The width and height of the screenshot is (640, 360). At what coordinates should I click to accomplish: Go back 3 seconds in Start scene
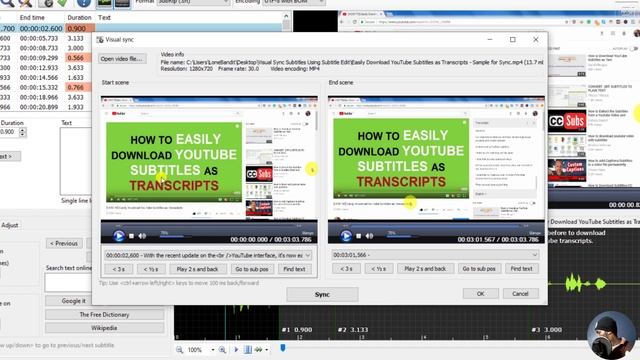(119, 269)
